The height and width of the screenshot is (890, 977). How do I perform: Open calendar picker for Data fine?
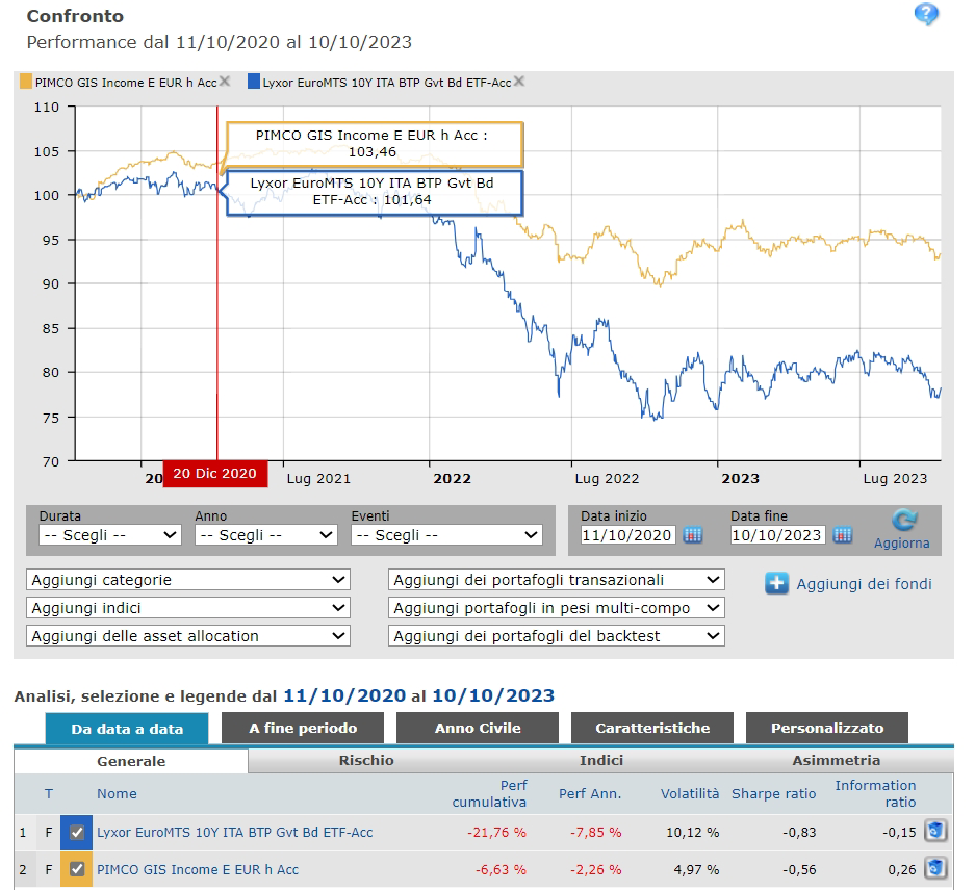(842, 535)
